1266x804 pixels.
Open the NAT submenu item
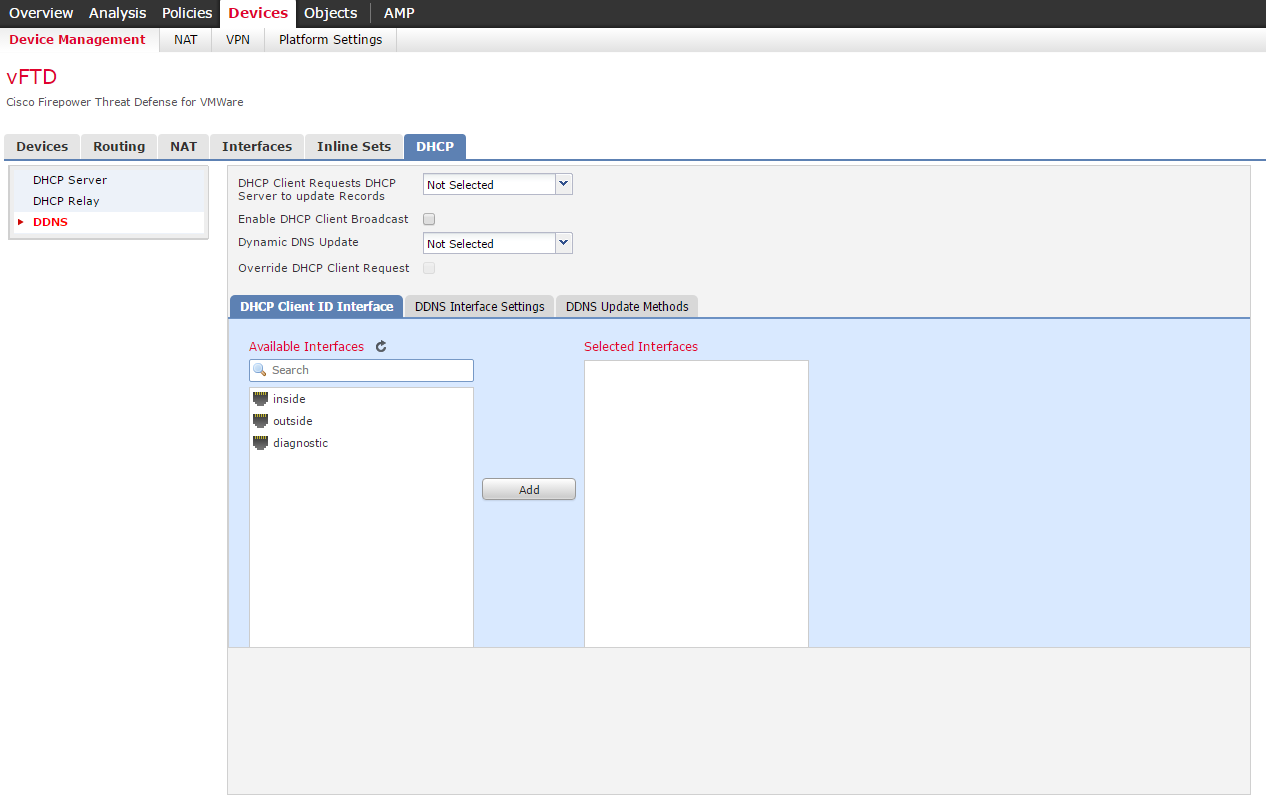pyautogui.click(x=186, y=40)
